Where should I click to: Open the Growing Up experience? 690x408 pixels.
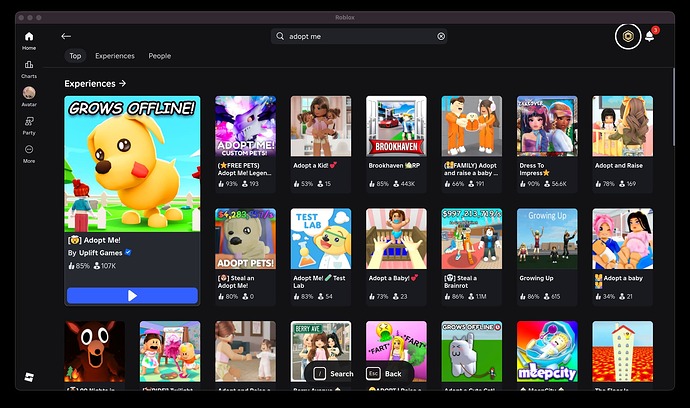tap(547, 257)
